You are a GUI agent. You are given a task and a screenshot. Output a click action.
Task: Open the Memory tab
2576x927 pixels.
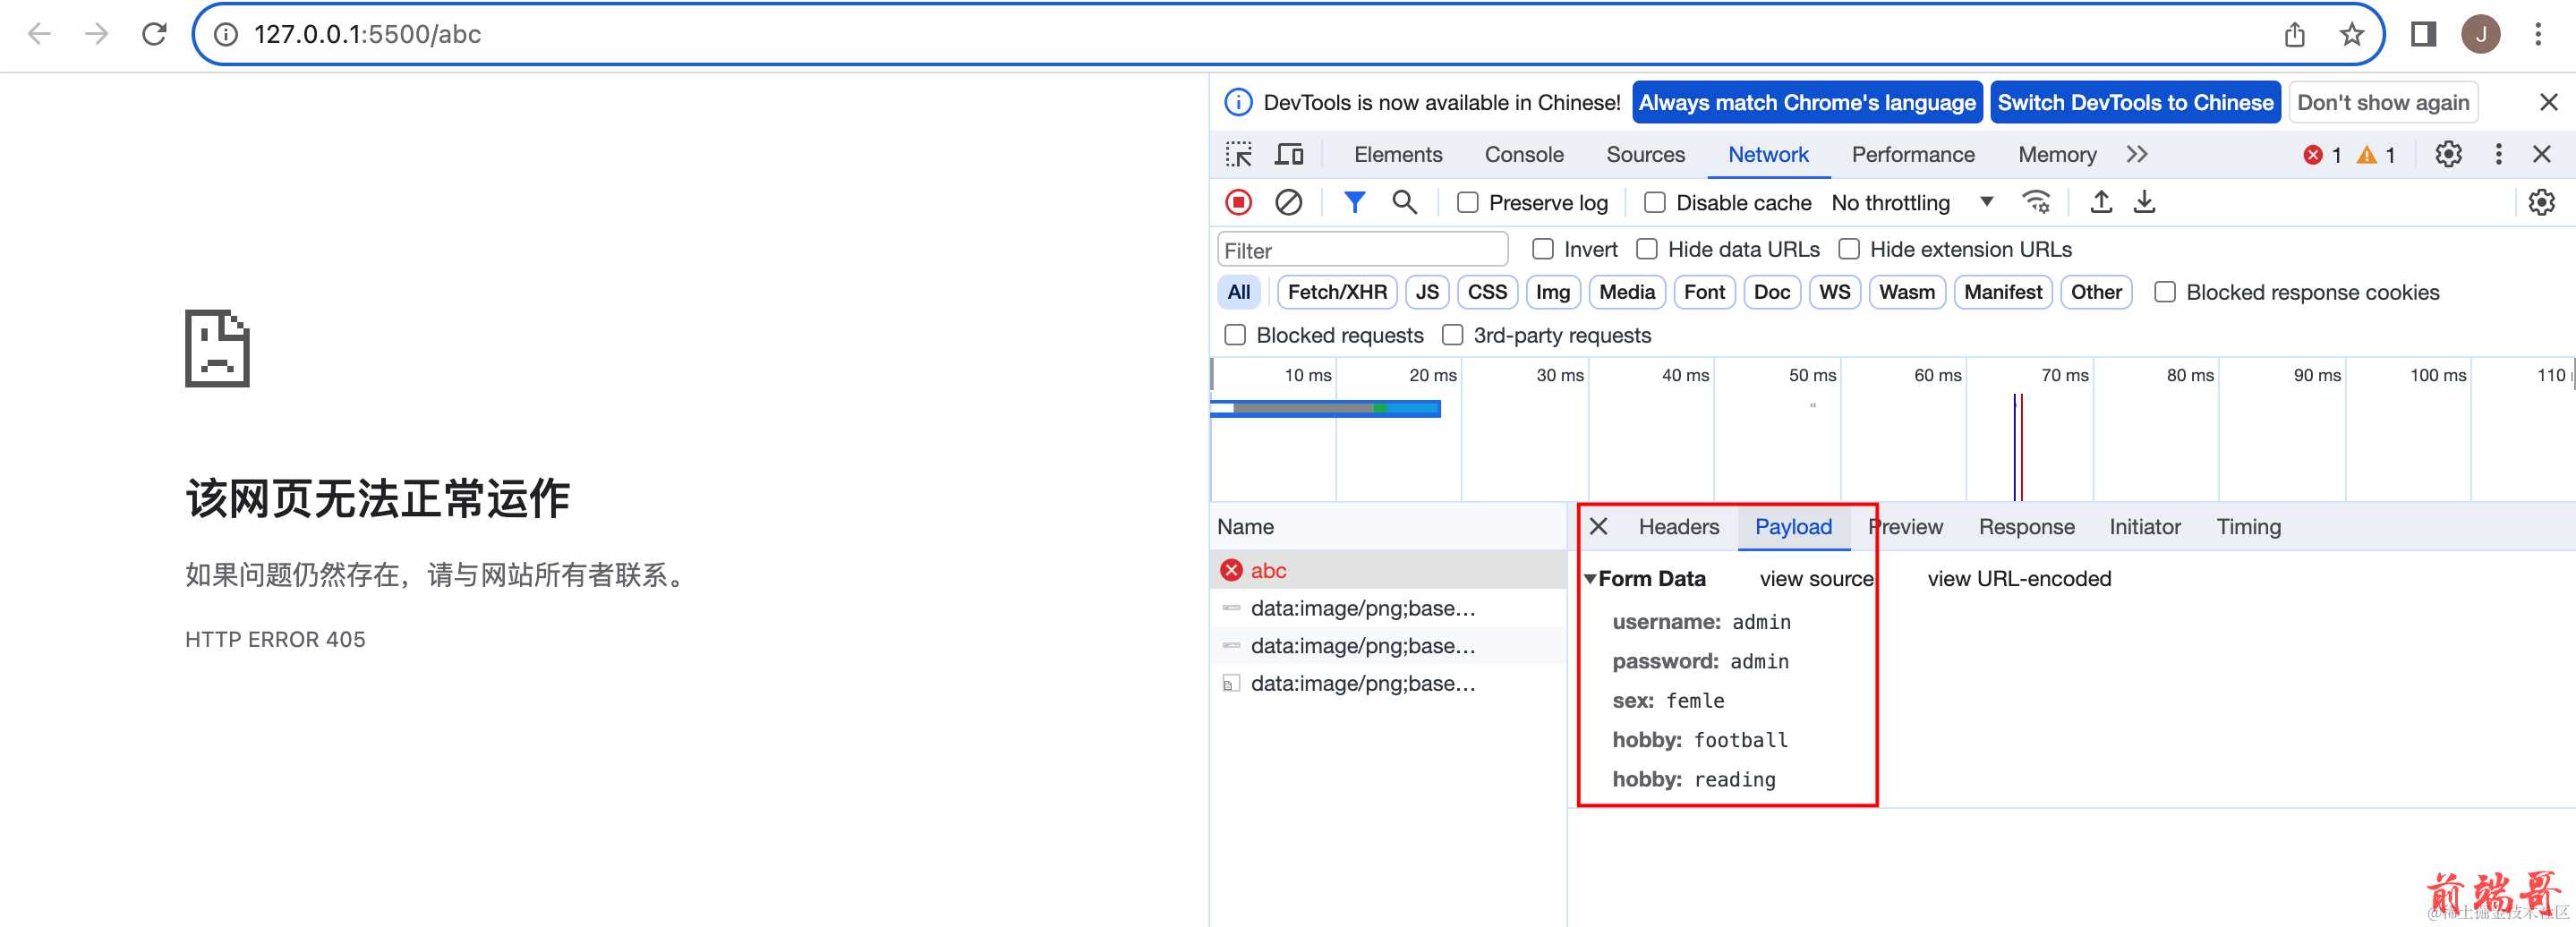click(2057, 154)
